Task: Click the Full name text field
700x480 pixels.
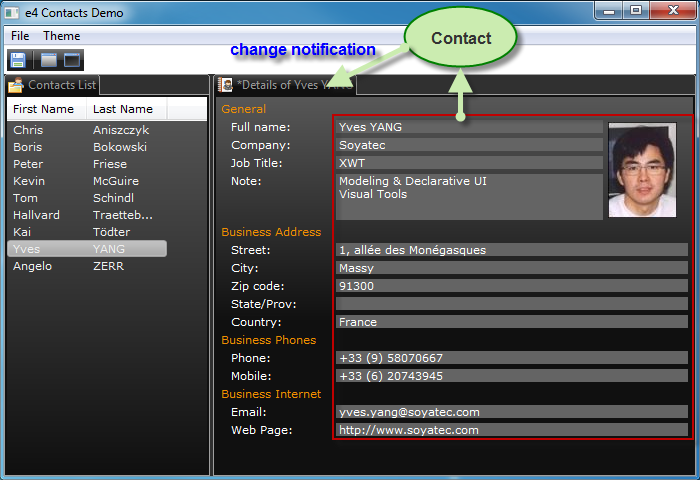Action: click(468, 127)
